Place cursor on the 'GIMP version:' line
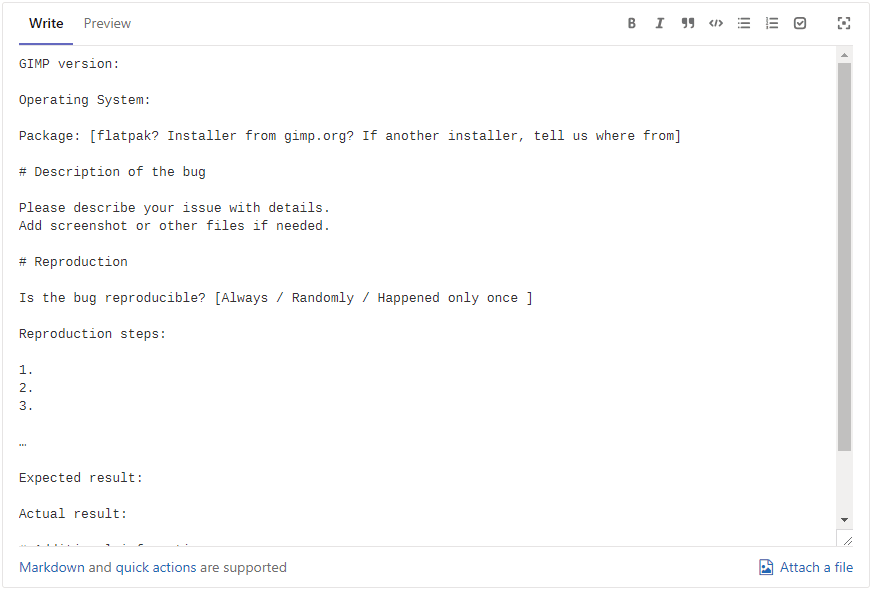The height and width of the screenshot is (590, 872). click(x=70, y=64)
